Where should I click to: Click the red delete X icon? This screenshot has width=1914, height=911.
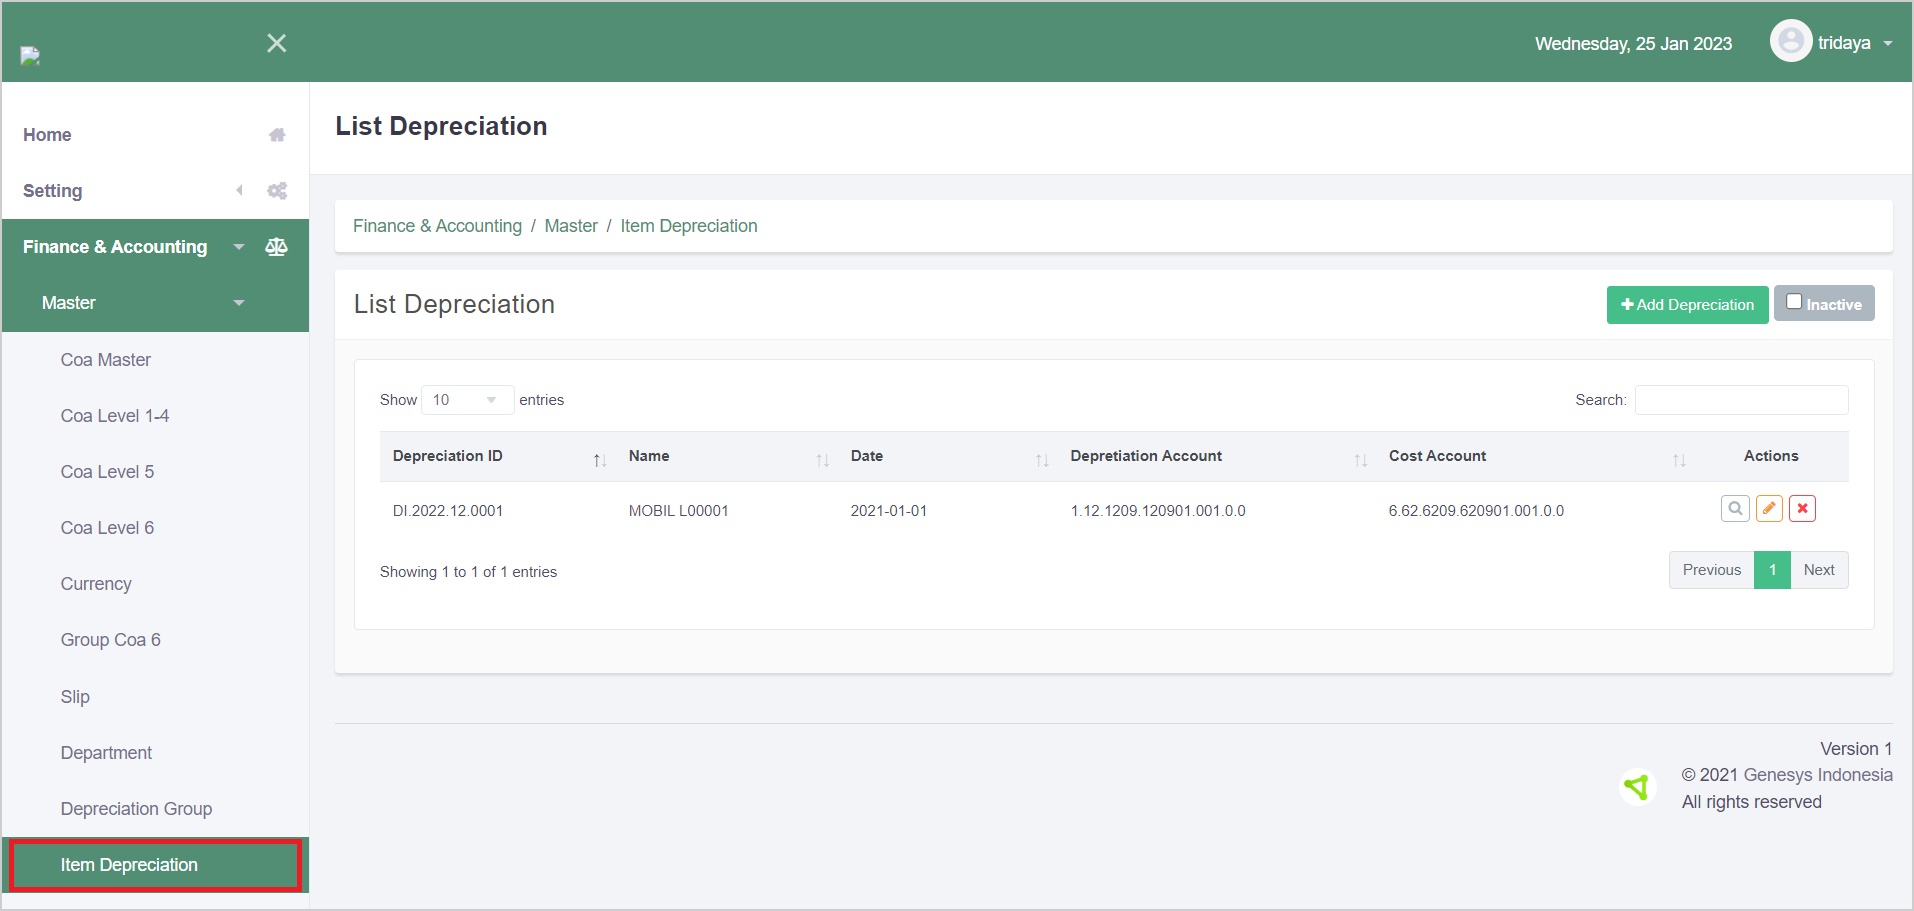pyautogui.click(x=1802, y=509)
